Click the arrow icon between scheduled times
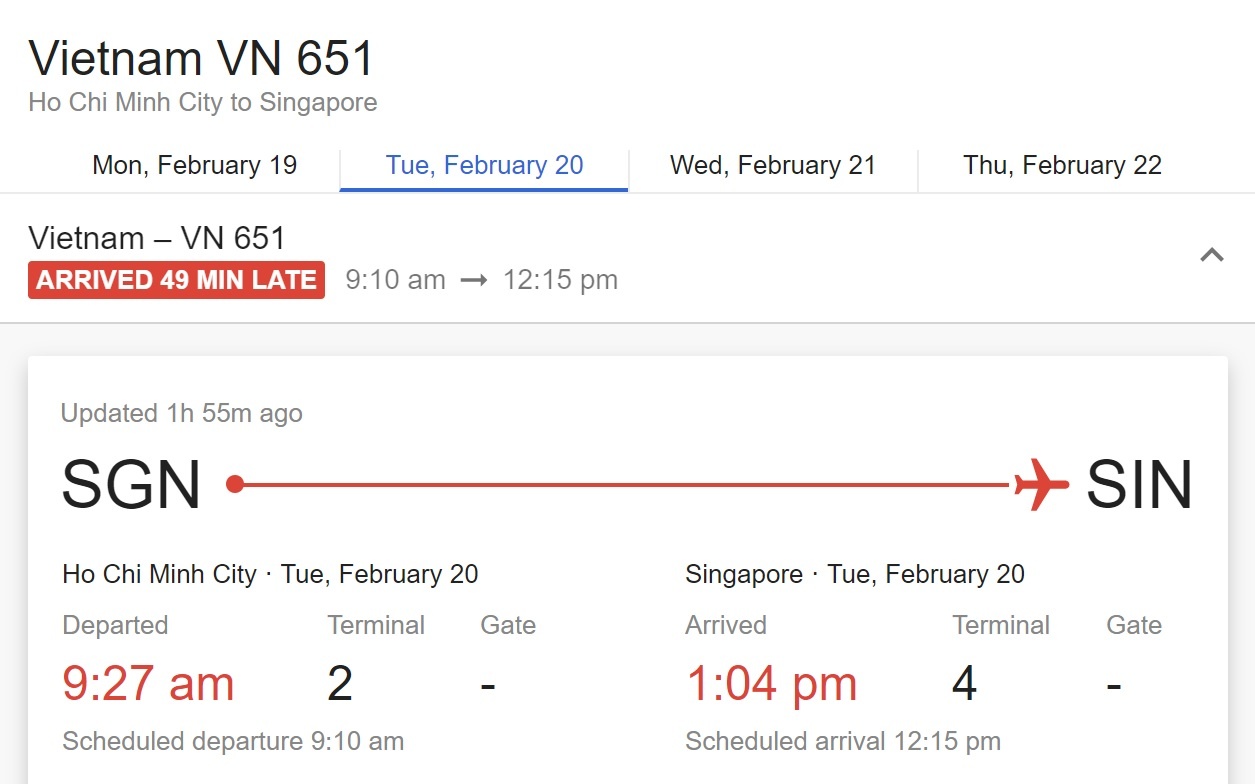The image size is (1255, 784). coord(473,280)
